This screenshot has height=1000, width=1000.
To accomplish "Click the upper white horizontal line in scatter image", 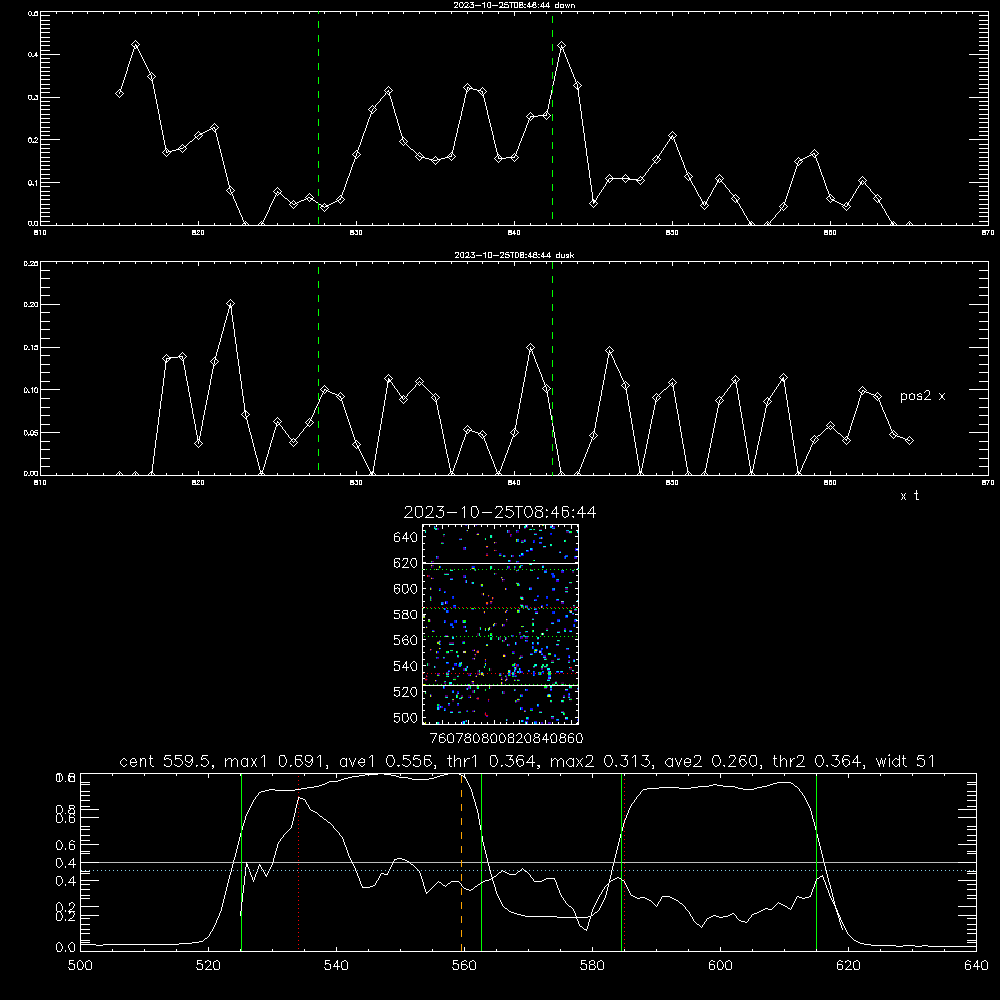I will point(500,563).
